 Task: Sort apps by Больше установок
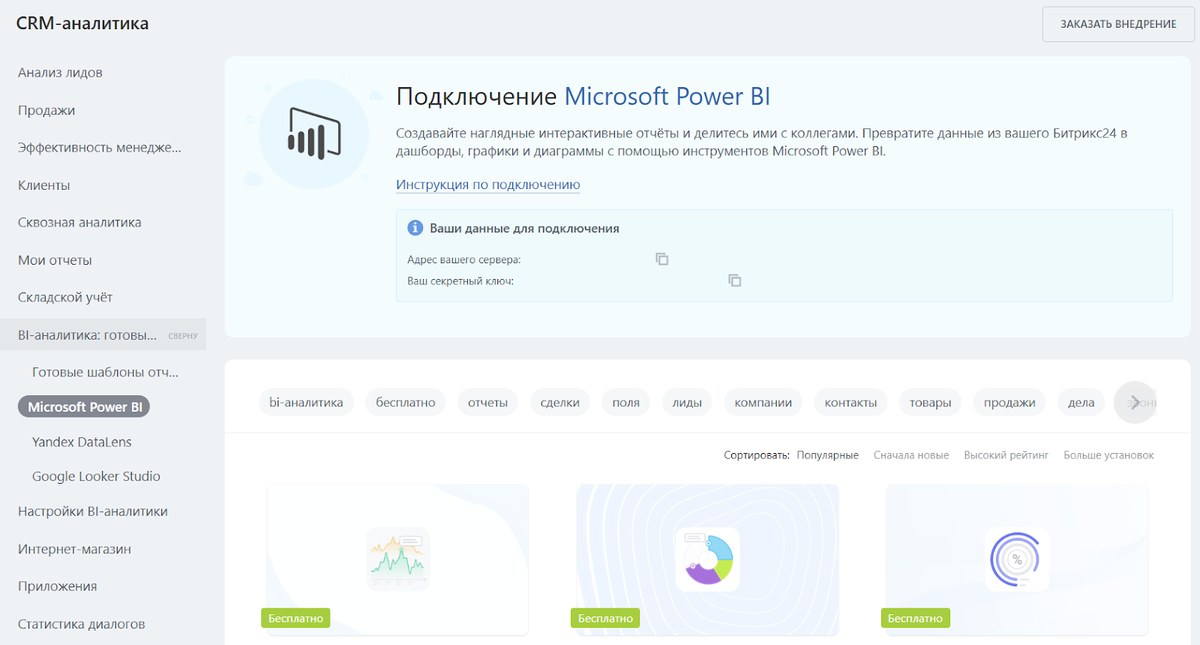coord(1108,455)
